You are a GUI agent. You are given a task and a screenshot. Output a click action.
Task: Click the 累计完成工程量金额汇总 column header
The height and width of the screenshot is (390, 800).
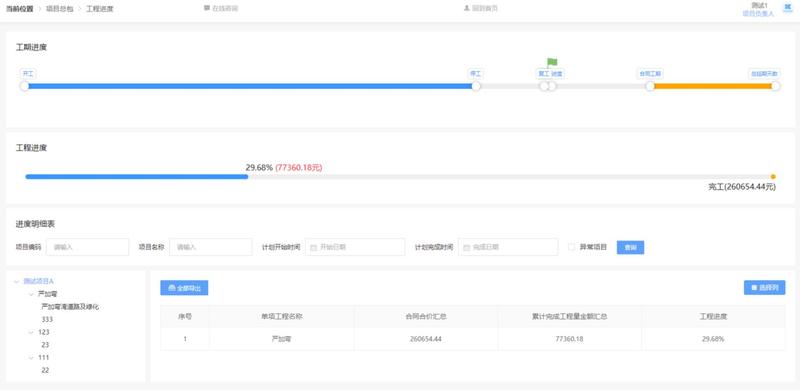569,316
